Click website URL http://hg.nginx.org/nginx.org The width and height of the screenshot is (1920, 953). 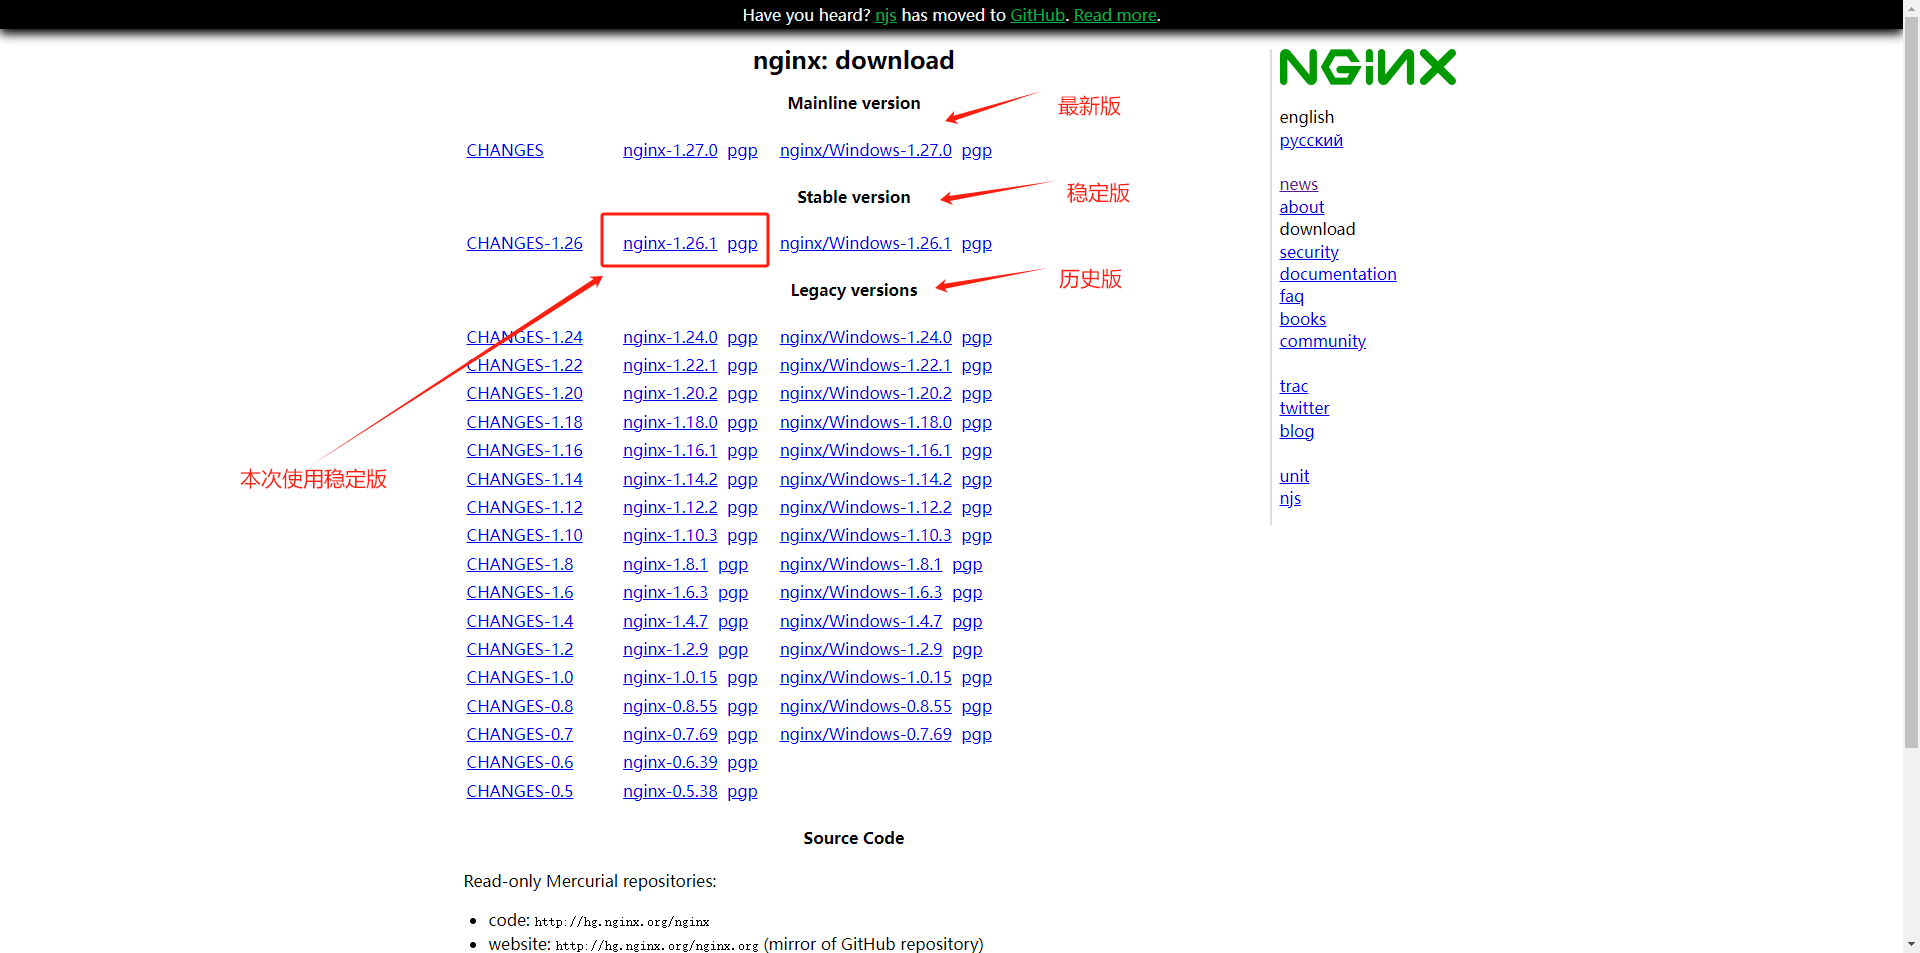[x=657, y=945]
